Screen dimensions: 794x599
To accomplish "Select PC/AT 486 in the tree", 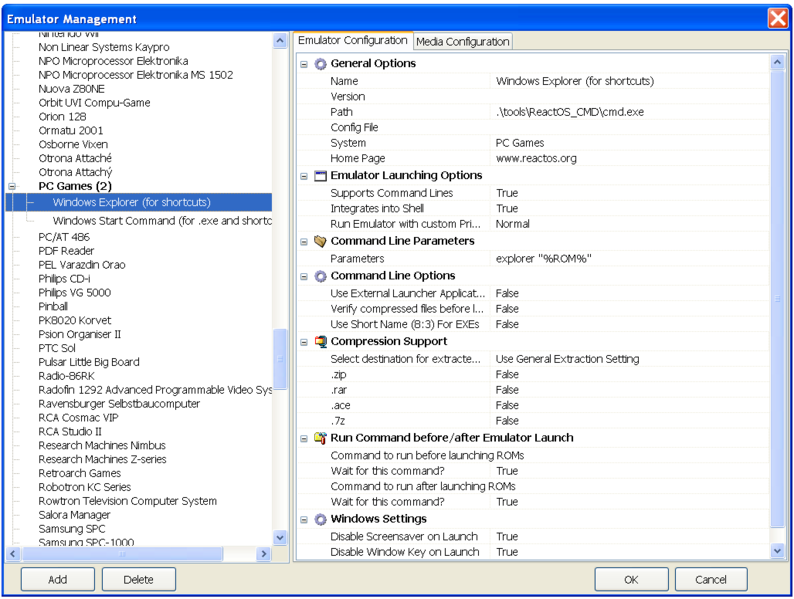I will coord(64,237).
